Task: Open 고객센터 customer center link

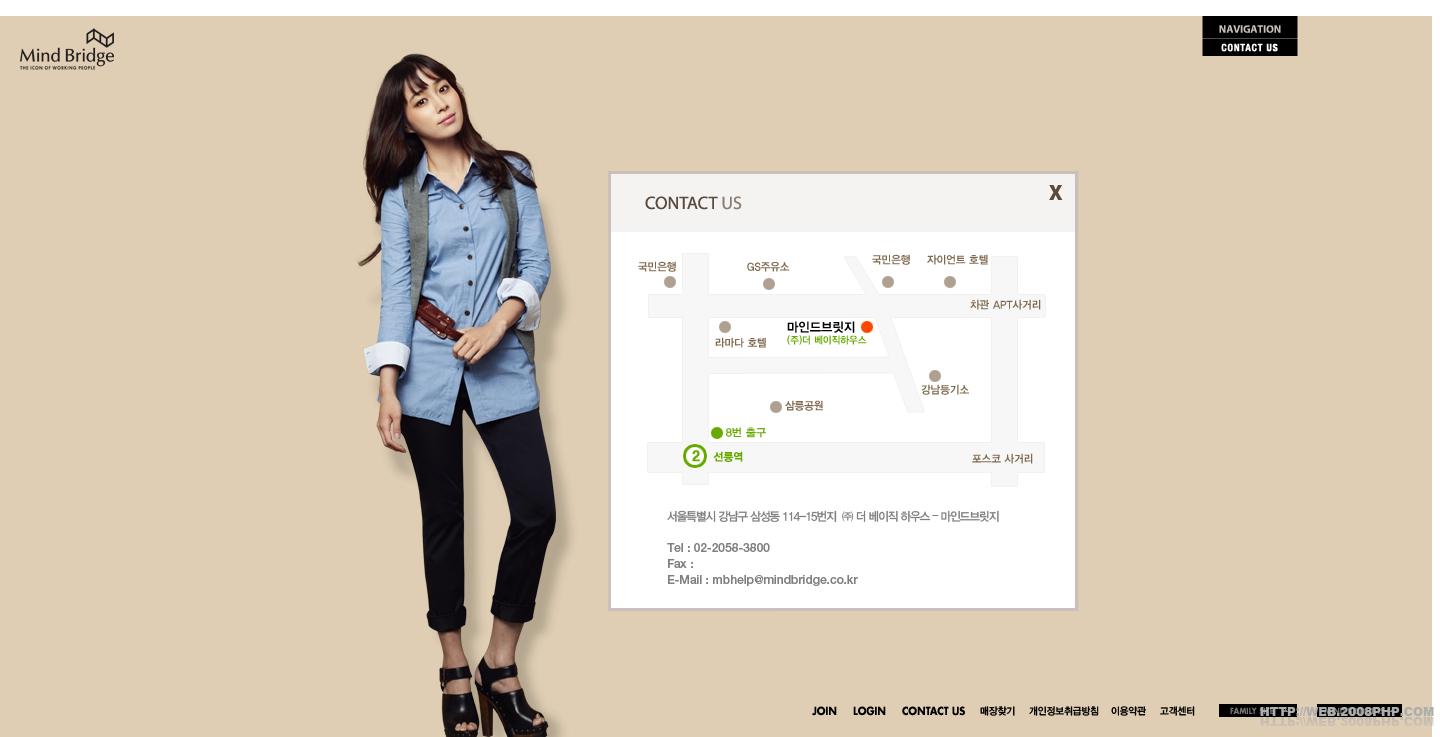Action: pyautogui.click(x=1177, y=711)
